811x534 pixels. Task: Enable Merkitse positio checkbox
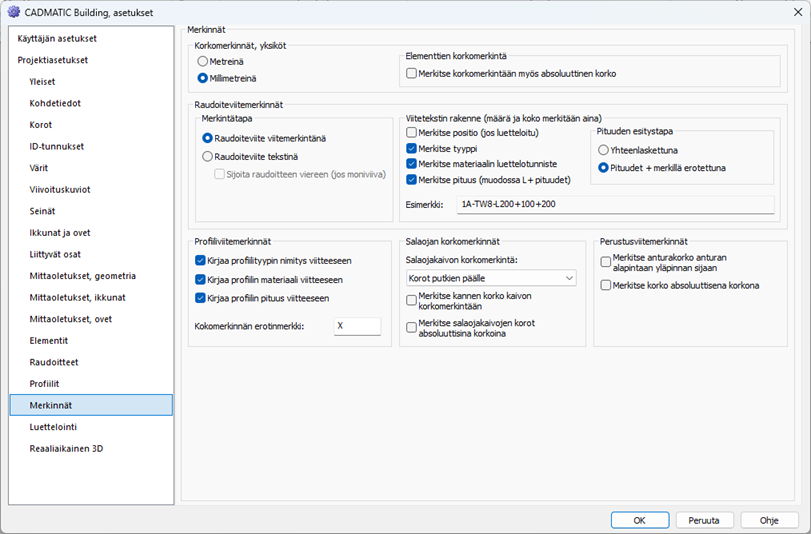pyautogui.click(x=412, y=132)
